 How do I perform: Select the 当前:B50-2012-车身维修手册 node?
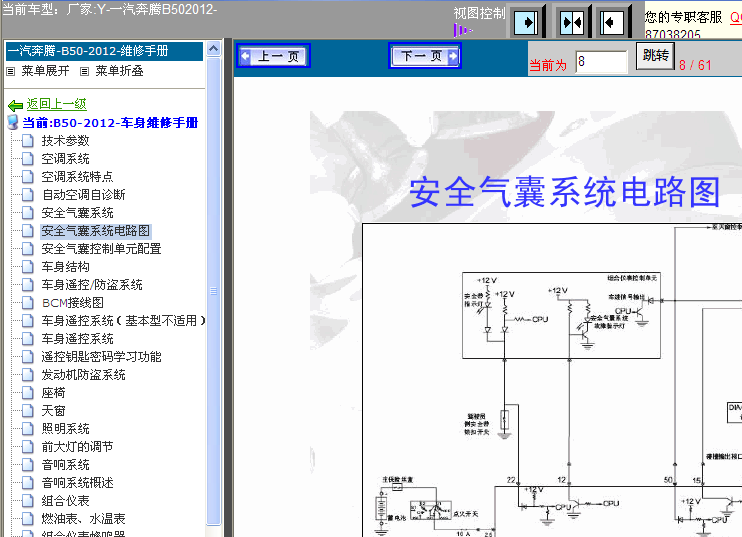point(110,123)
